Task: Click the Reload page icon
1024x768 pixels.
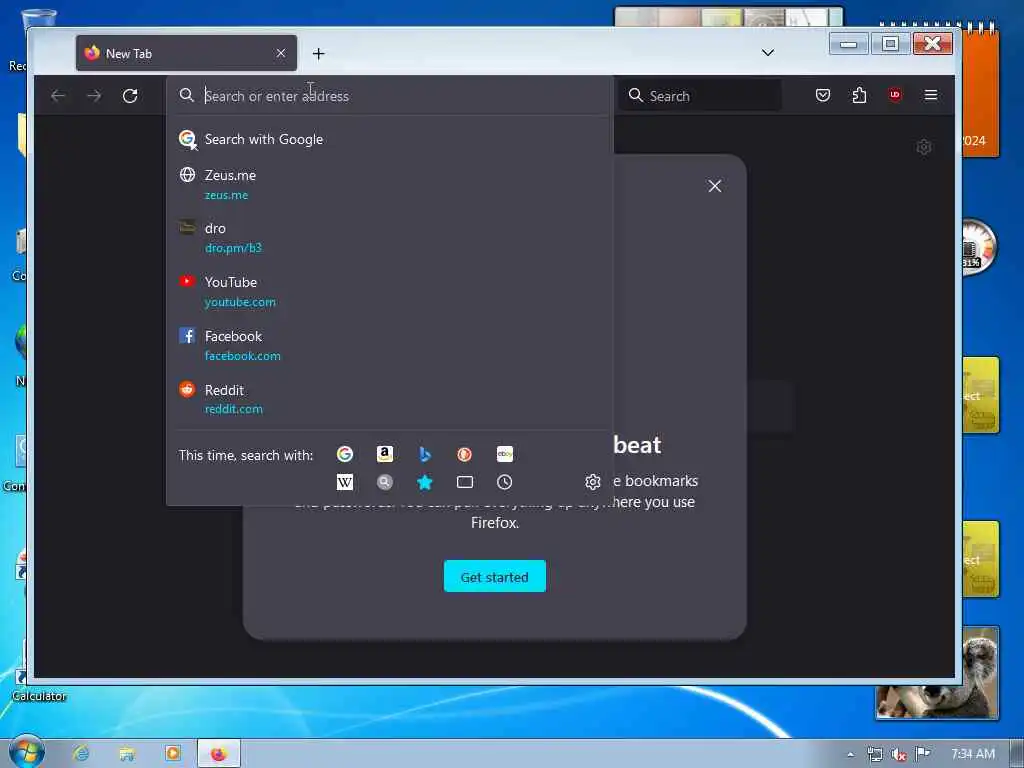Action: click(x=130, y=96)
